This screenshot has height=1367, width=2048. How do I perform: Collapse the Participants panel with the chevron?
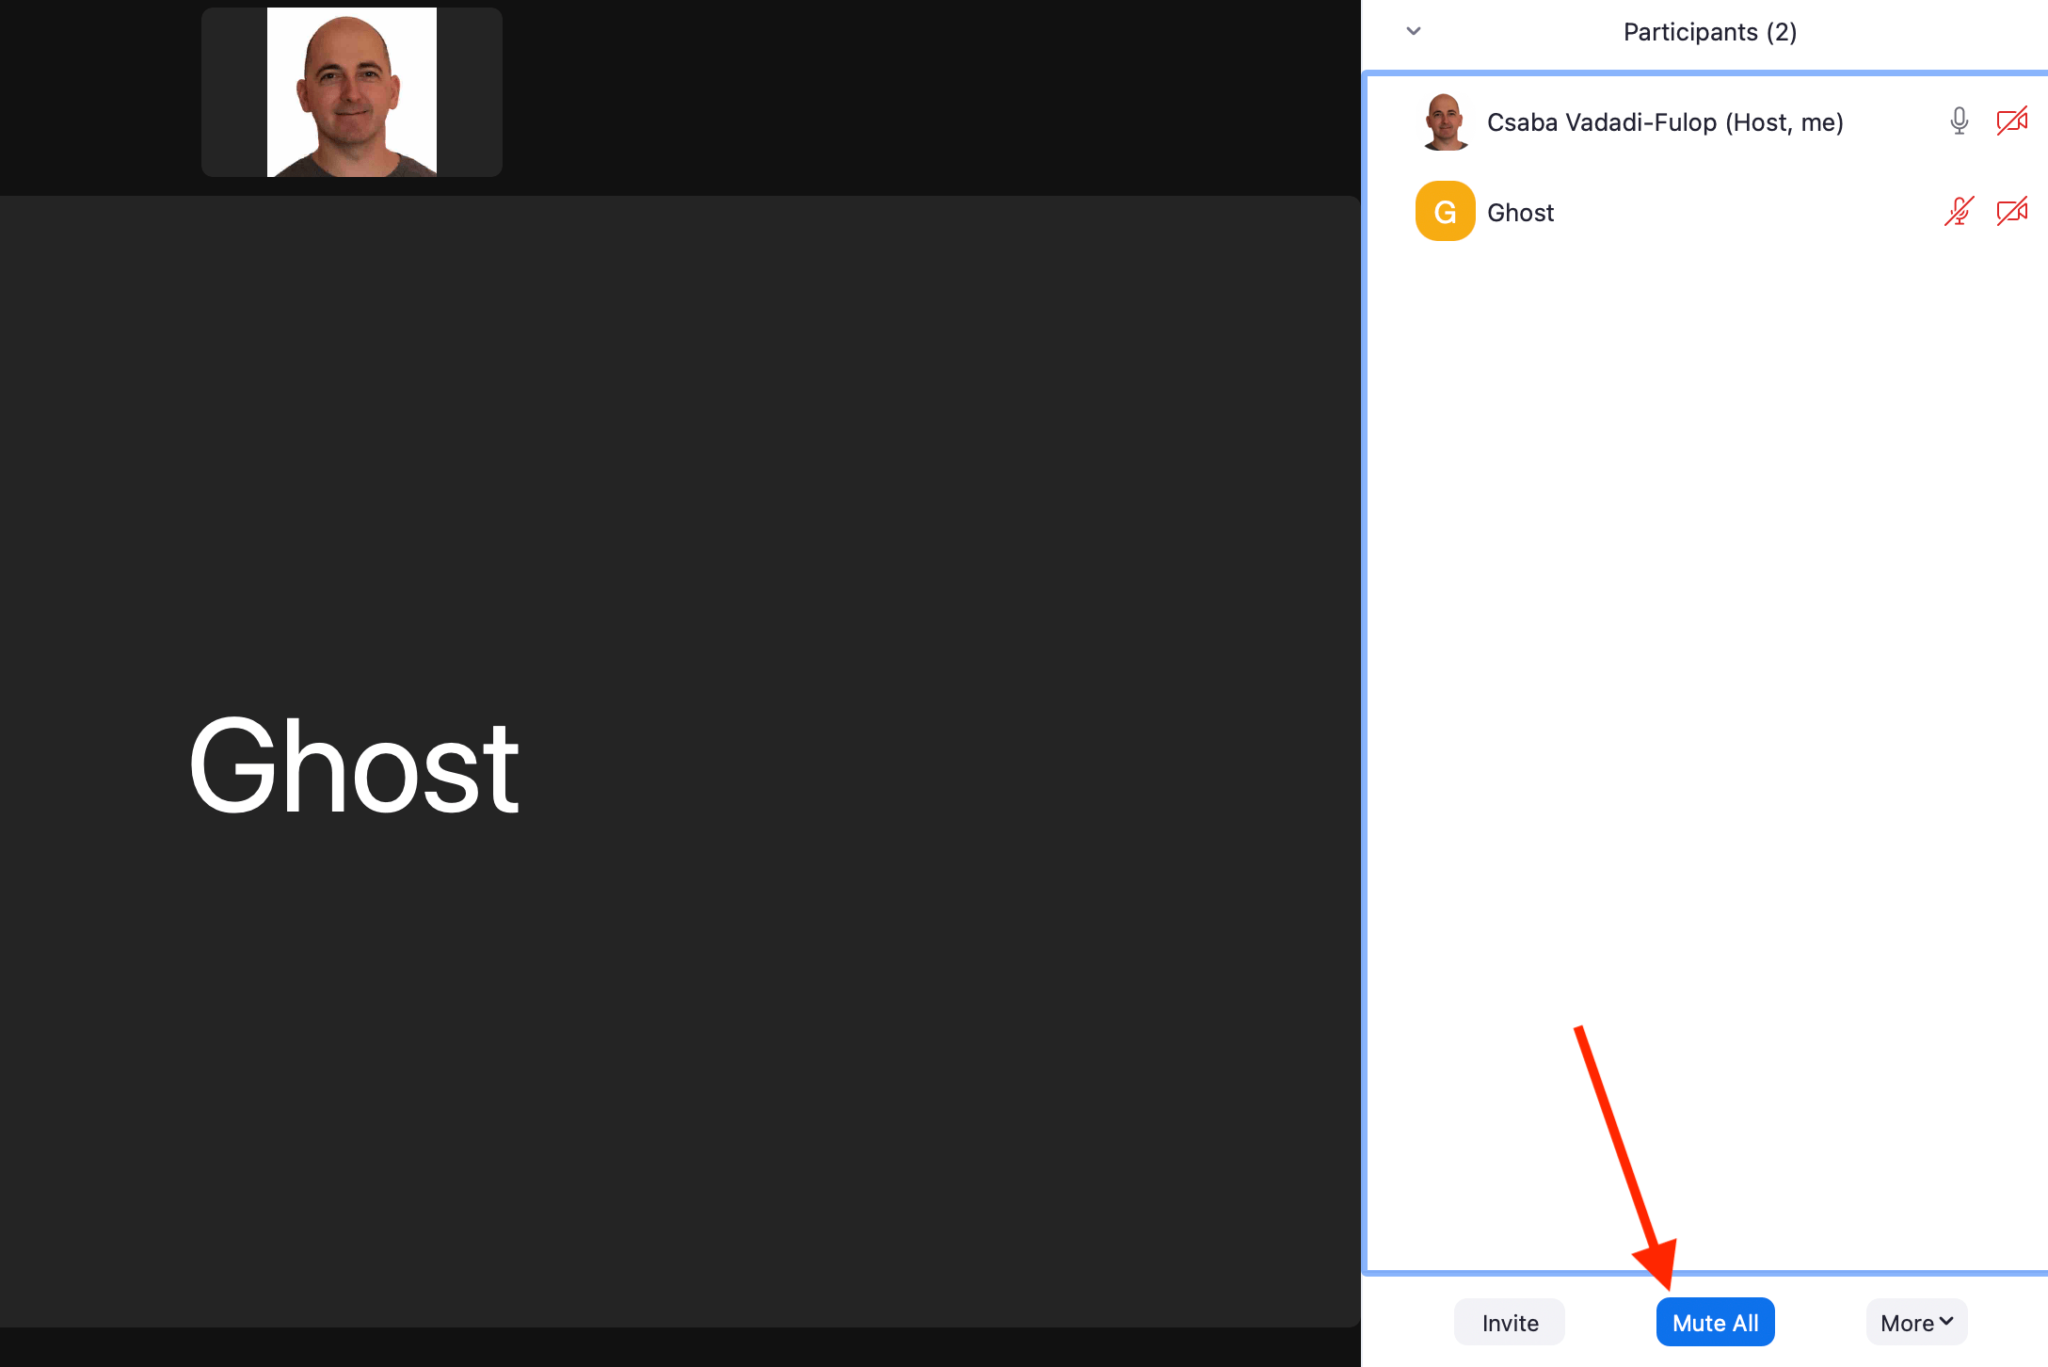tap(1413, 31)
